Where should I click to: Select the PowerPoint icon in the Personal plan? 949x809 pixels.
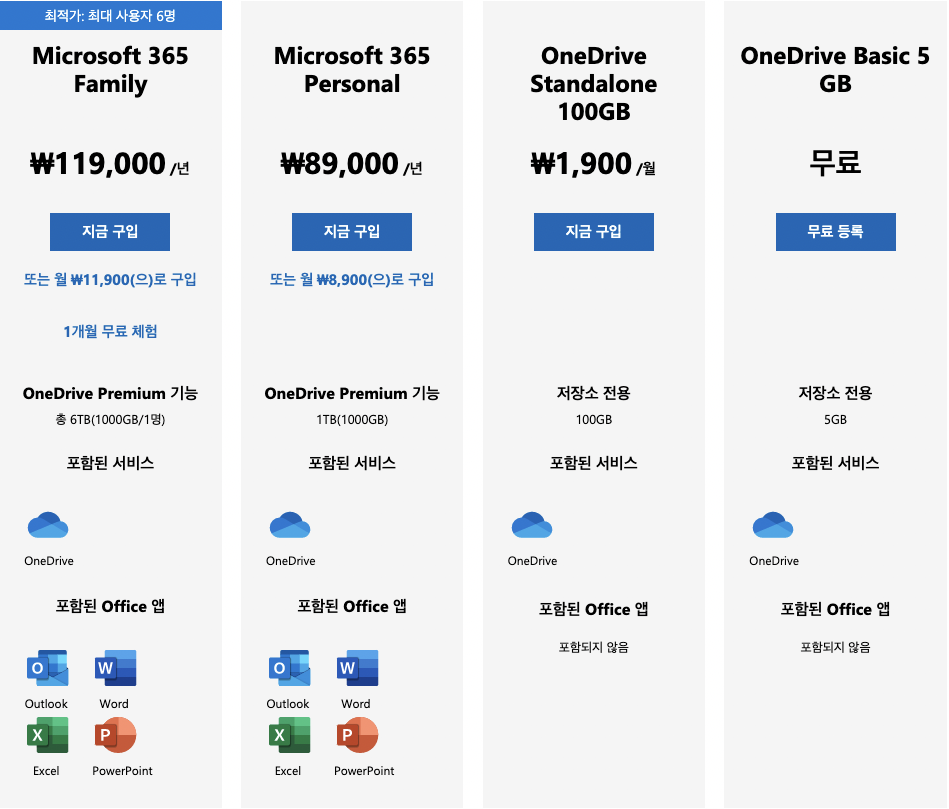[x=358, y=735]
